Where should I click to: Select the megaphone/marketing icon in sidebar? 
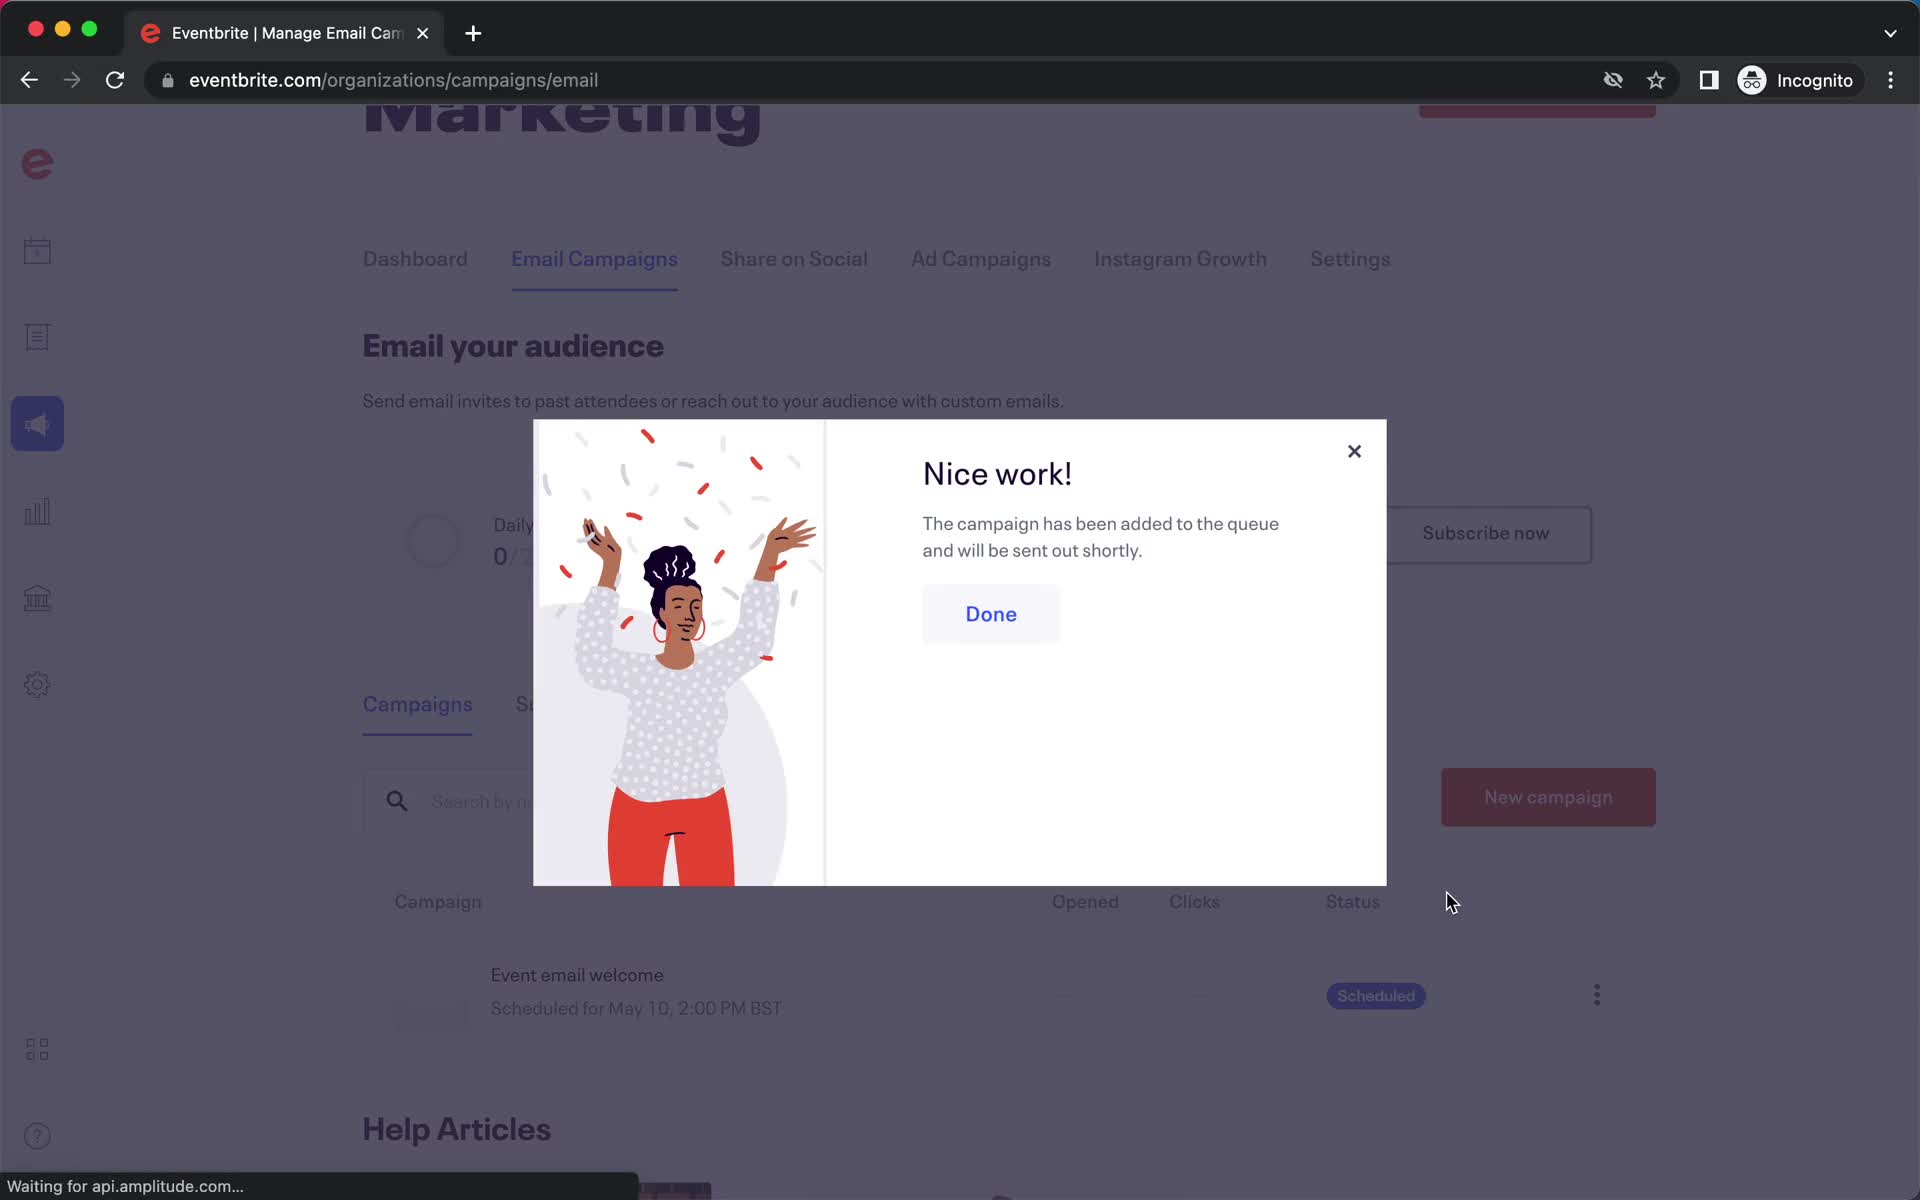[x=37, y=424]
